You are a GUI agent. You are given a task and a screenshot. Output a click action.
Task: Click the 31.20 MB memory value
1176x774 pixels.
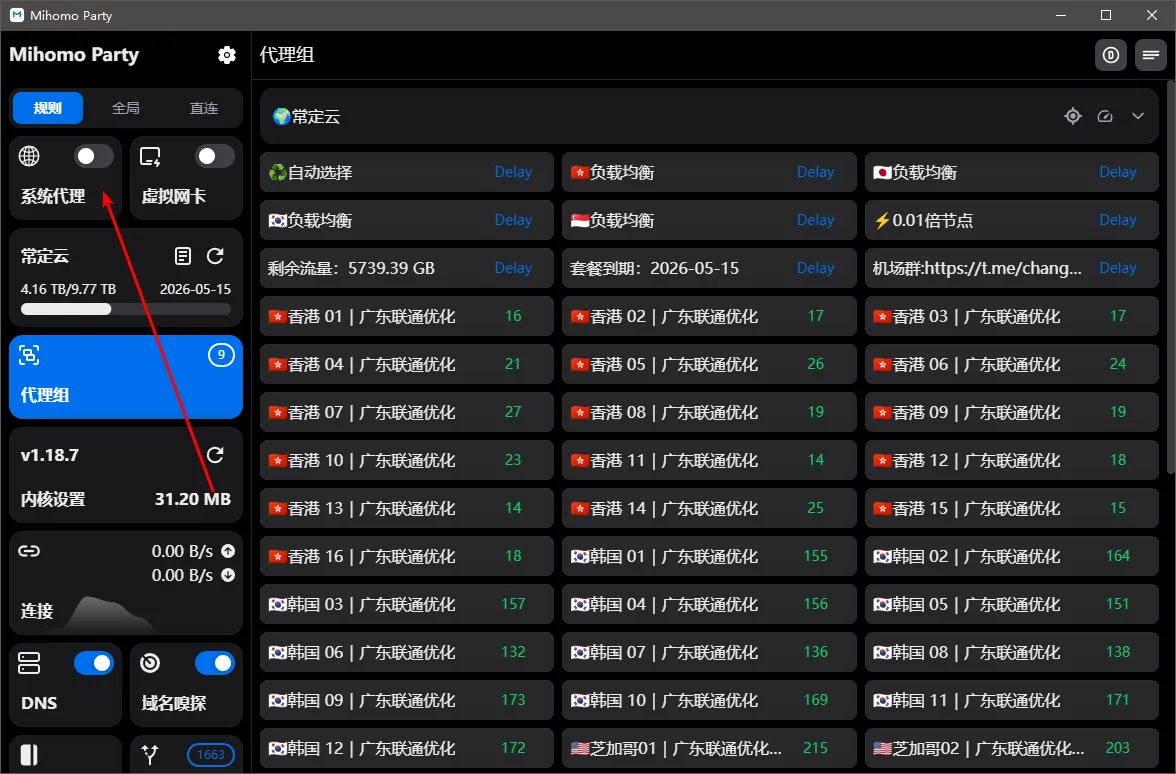pyautogui.click(x=193, y=499)
